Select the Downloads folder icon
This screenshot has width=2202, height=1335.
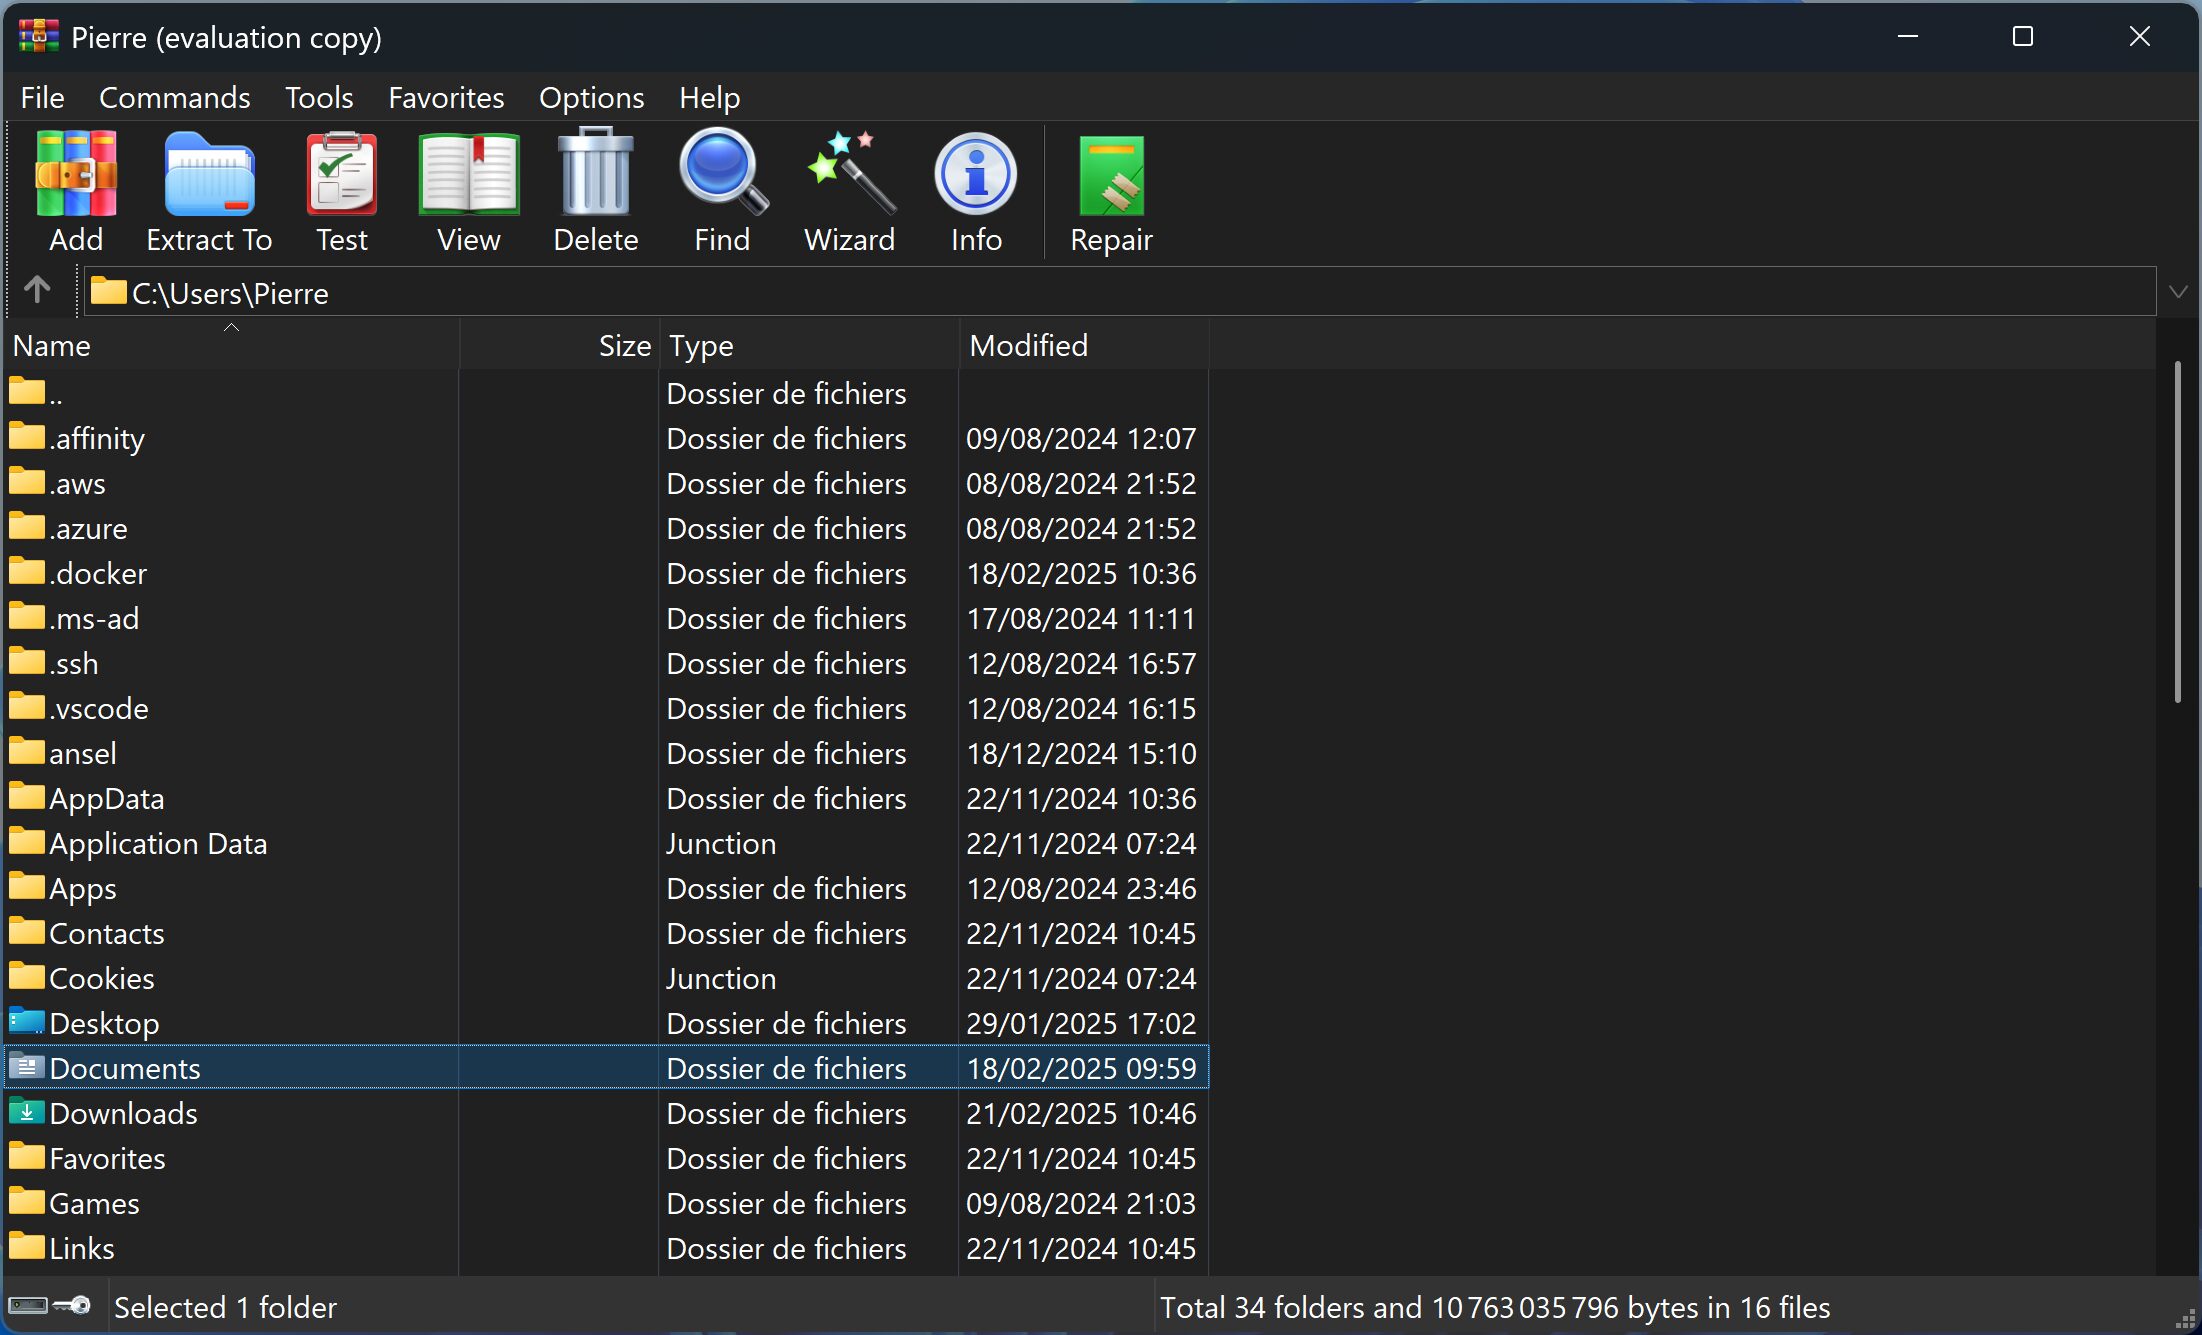tap(27, 1111)
